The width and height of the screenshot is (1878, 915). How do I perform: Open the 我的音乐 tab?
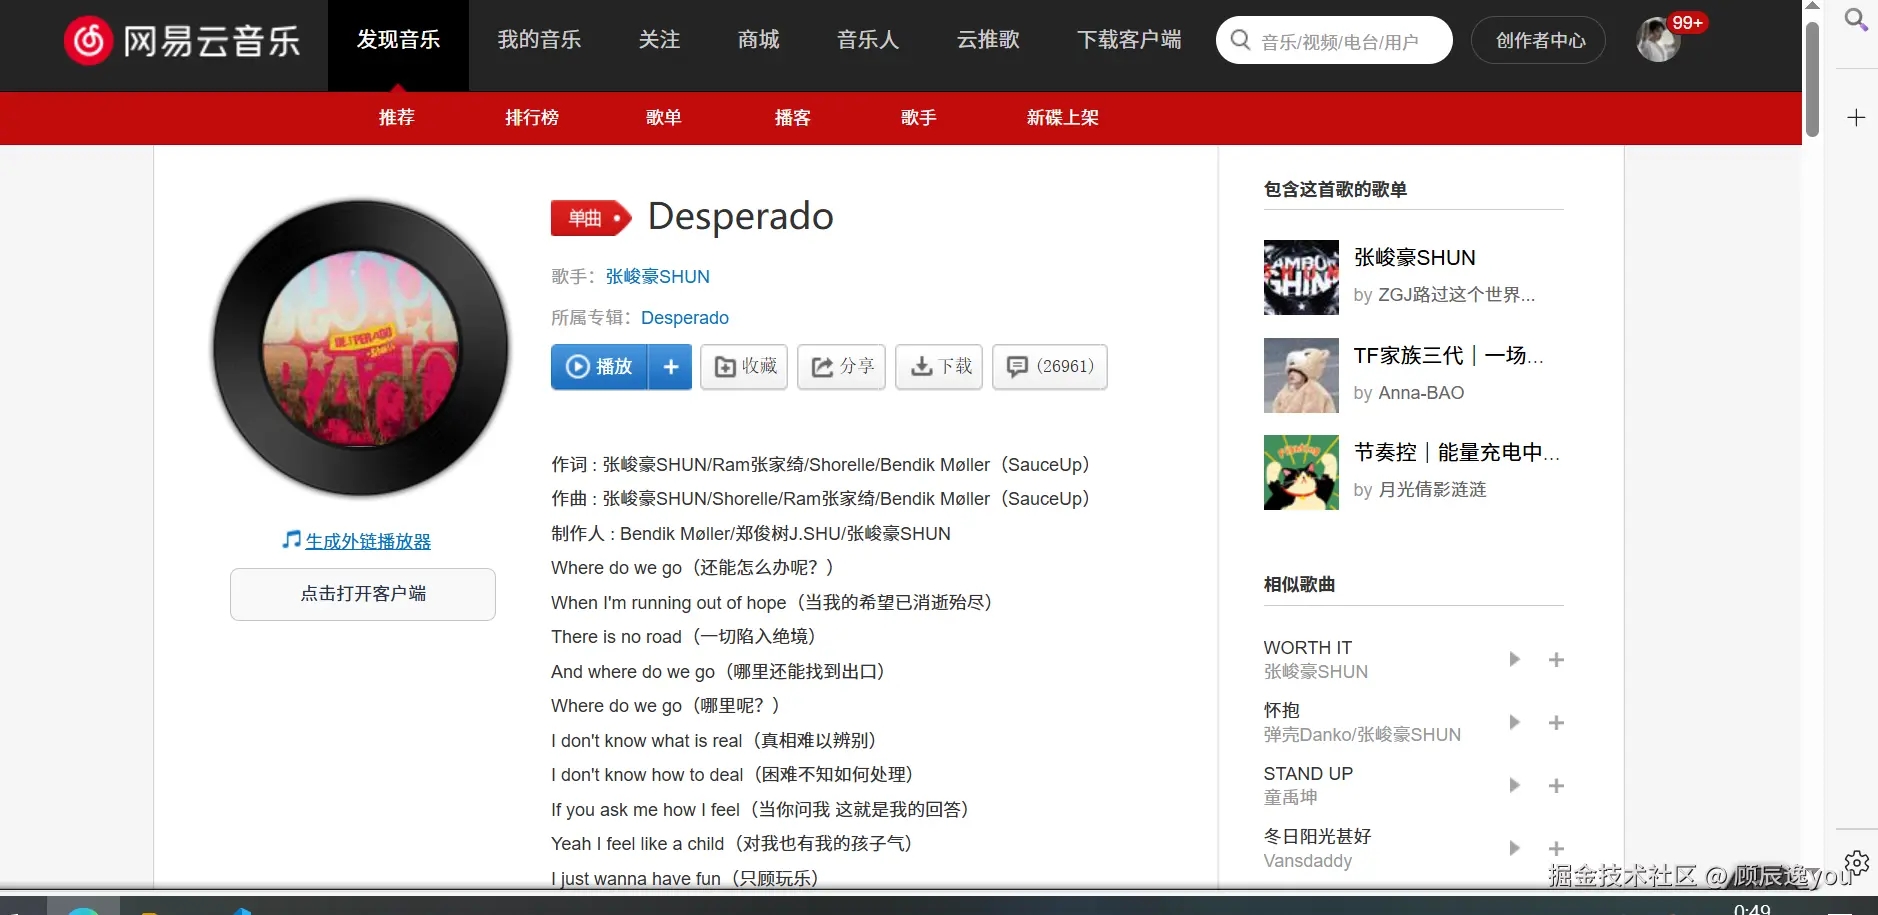point(539,40)
